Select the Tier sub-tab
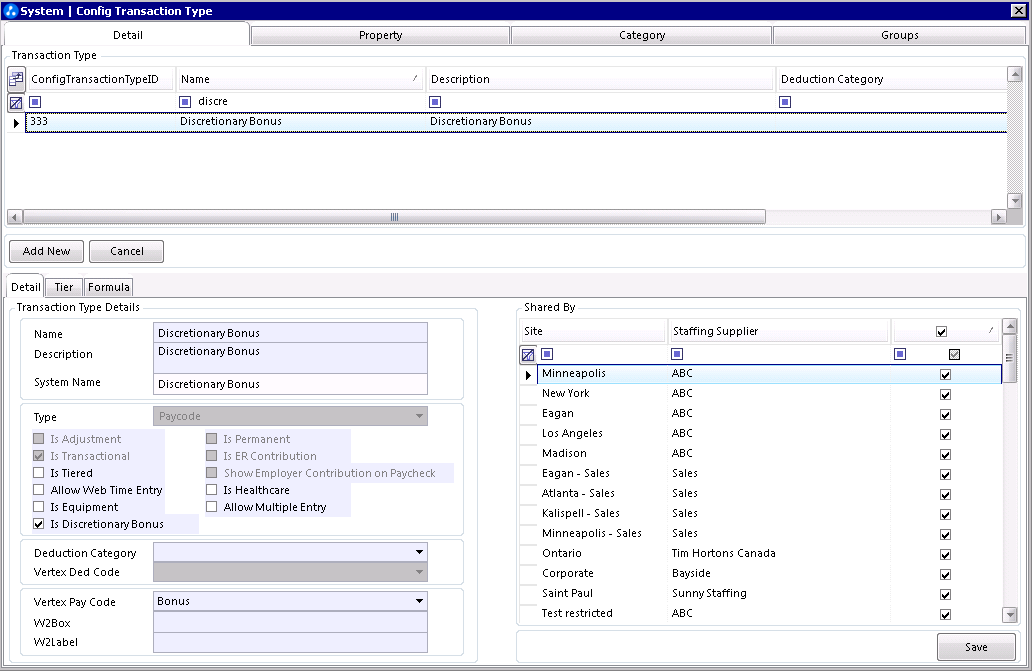 (64, 287)
